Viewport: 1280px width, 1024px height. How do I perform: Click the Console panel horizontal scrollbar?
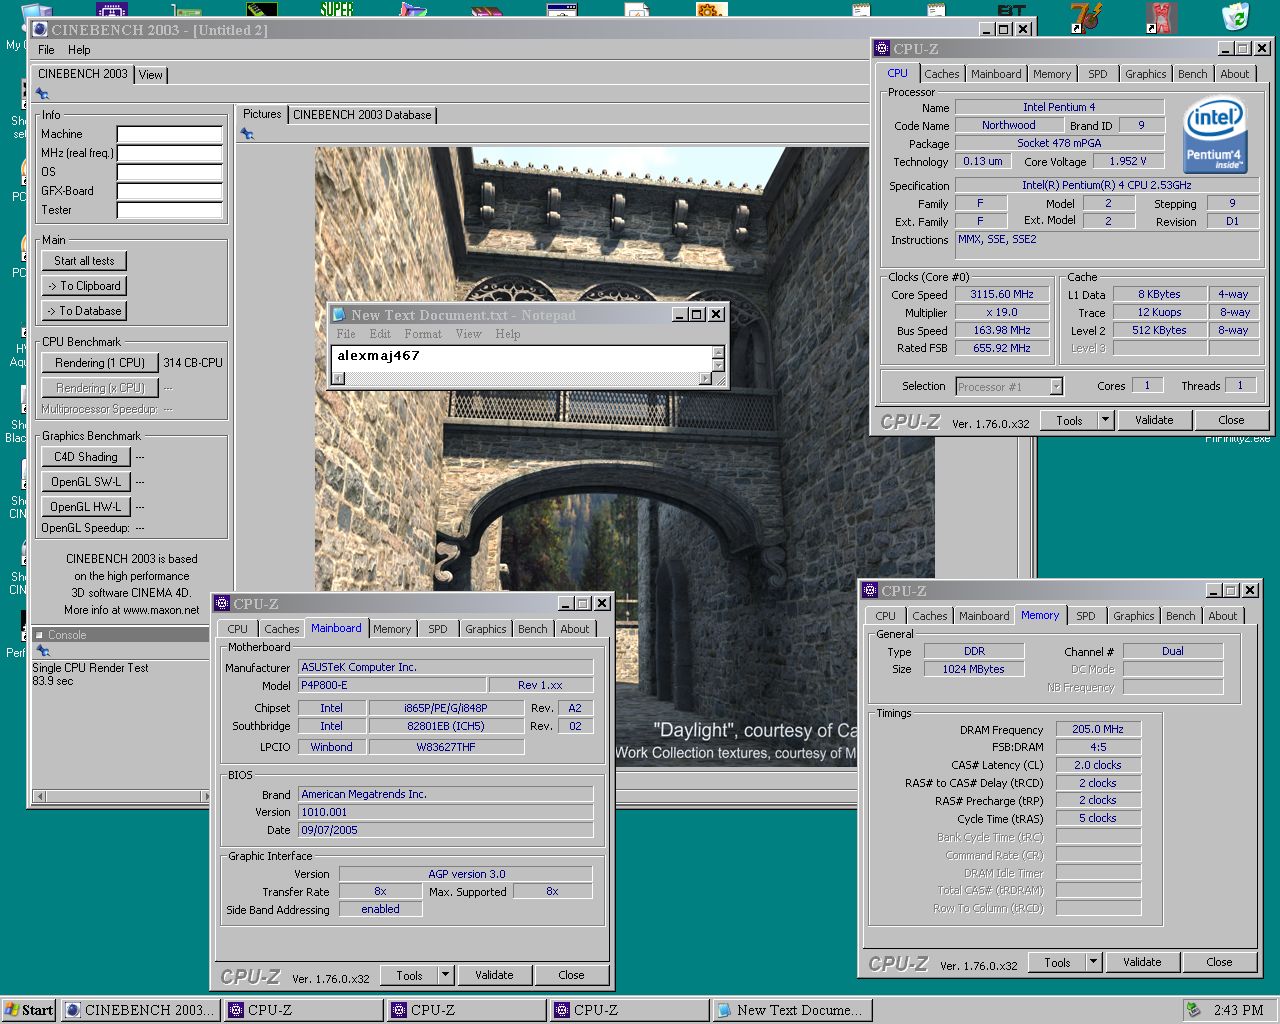[121, 797]
